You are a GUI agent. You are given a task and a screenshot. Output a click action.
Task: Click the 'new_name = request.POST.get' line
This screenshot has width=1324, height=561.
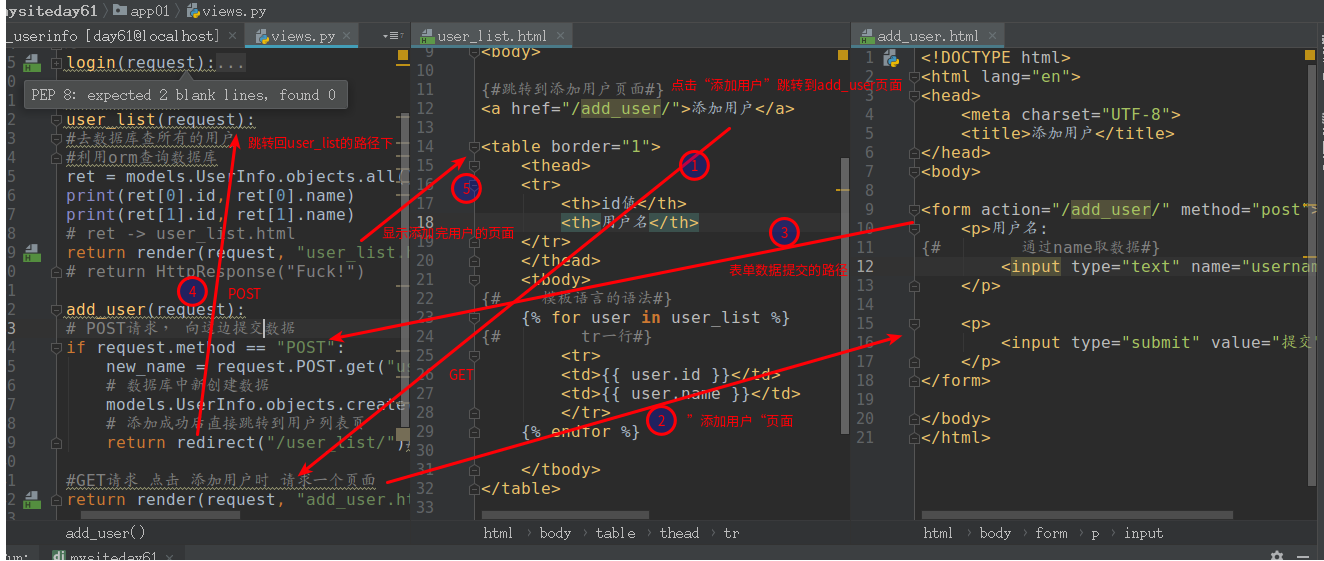(258, 367)
